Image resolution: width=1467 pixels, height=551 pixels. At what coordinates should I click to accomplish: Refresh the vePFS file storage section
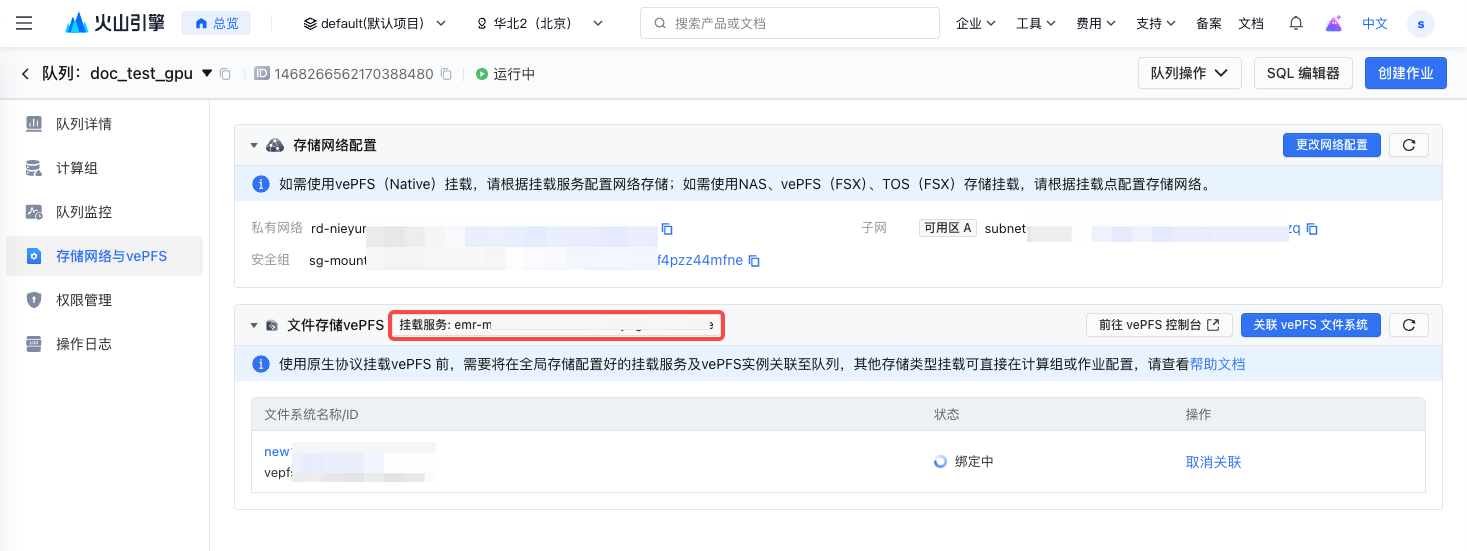point(1409,325)
